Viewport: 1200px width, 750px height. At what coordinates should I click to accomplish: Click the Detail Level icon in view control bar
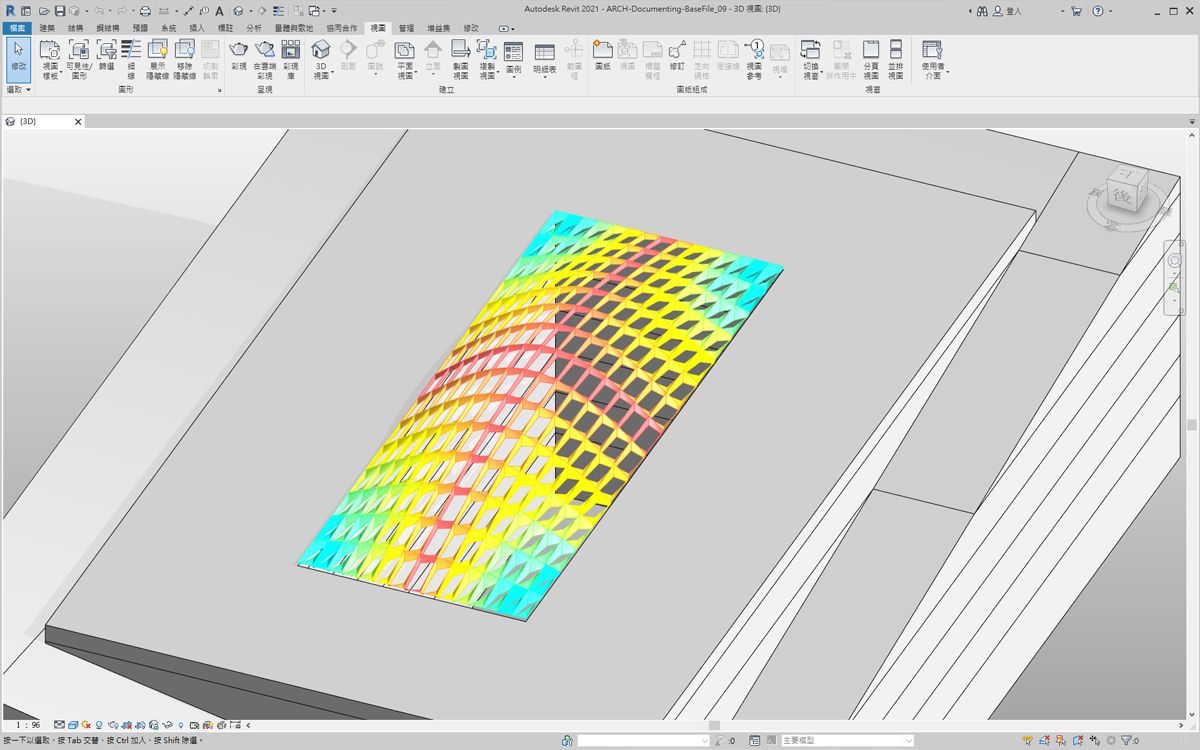tap(60, 725)
